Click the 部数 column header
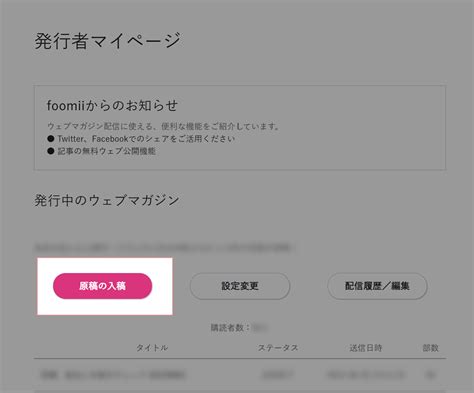Viewport: 474px width, 393px height. (x=430, y=348)
